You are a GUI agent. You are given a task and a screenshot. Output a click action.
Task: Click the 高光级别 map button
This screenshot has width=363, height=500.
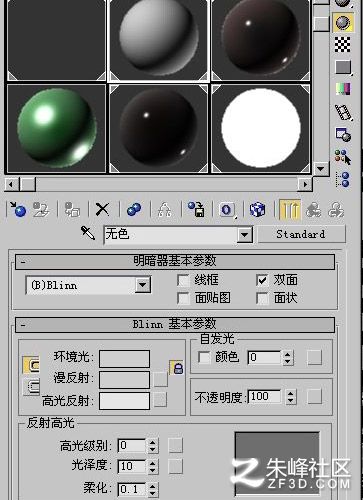point(175,446)
